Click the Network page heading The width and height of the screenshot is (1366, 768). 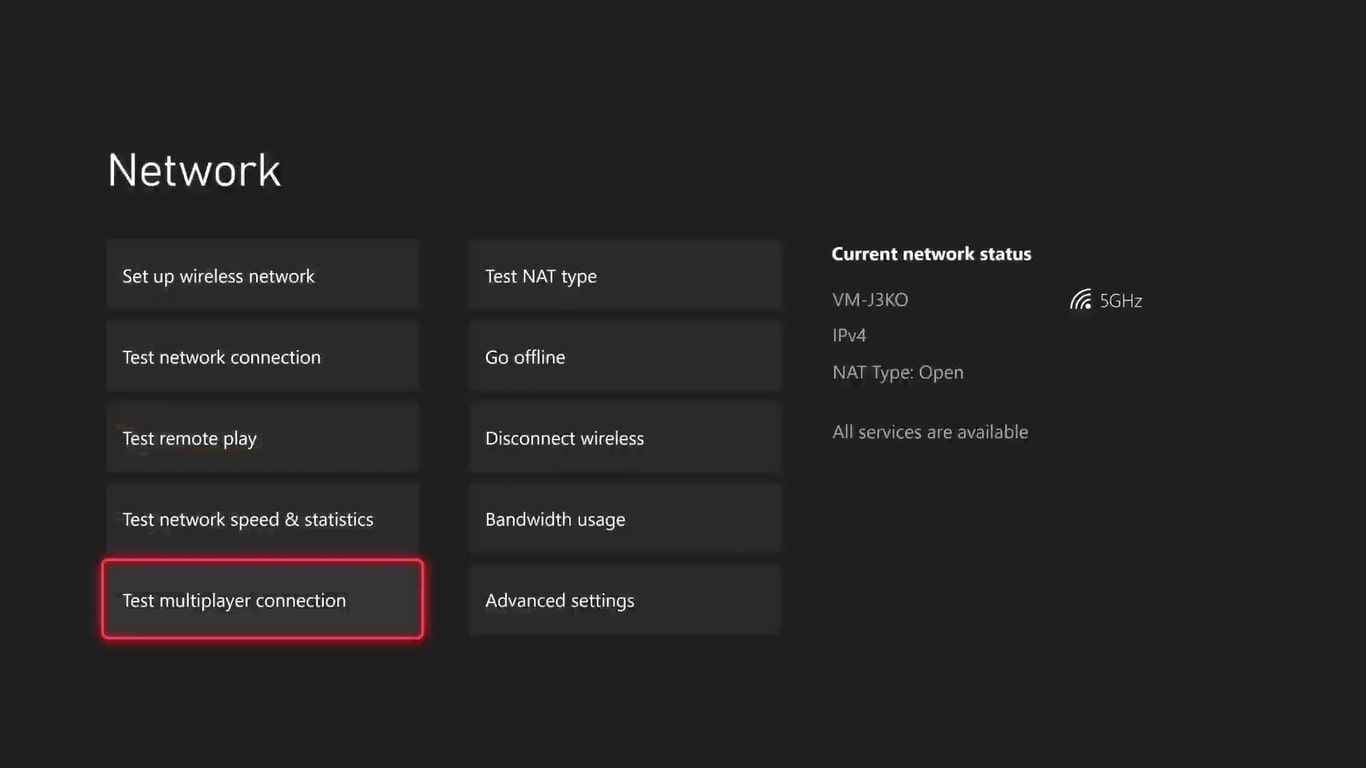(194, 170)
